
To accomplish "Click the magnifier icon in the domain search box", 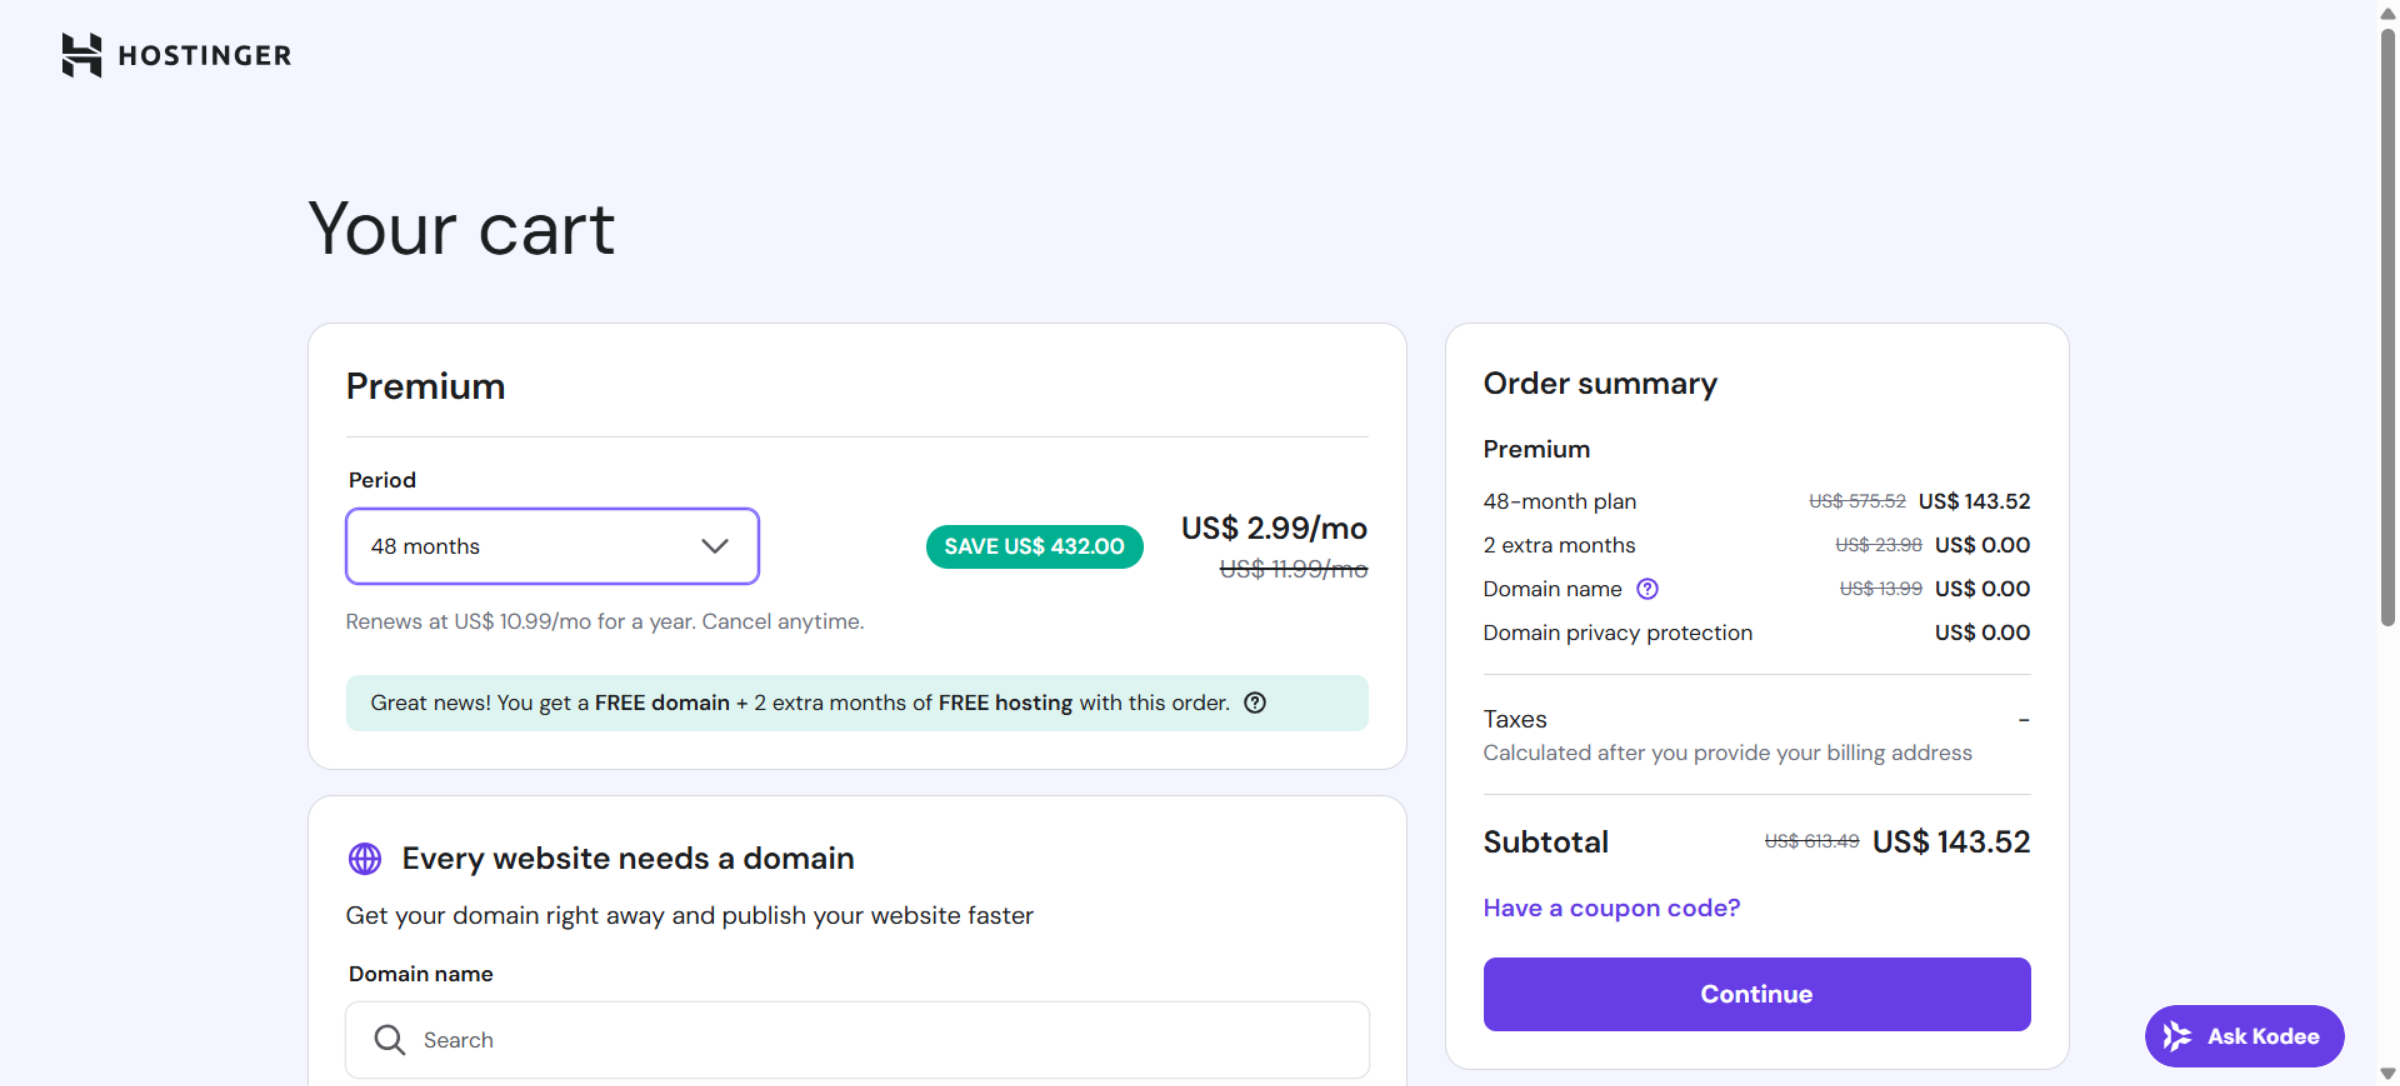I will tap(389, 1039).
